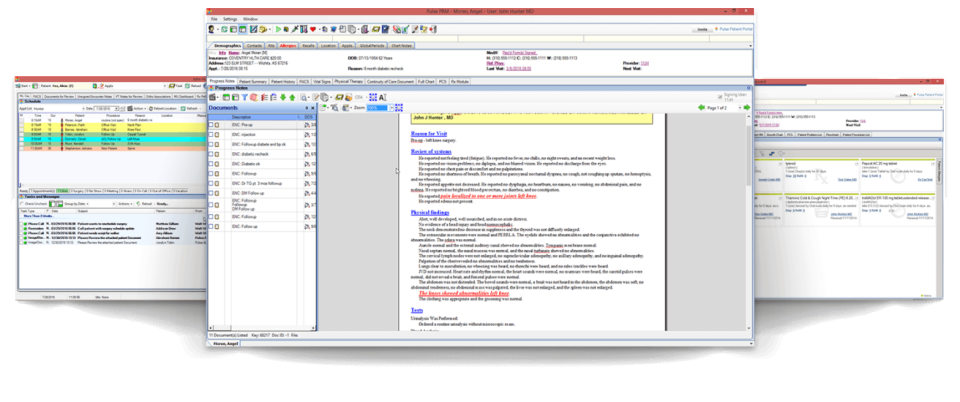Click the blue dotted grid icon beside CDA
The image size is (960, 402).
373,97
